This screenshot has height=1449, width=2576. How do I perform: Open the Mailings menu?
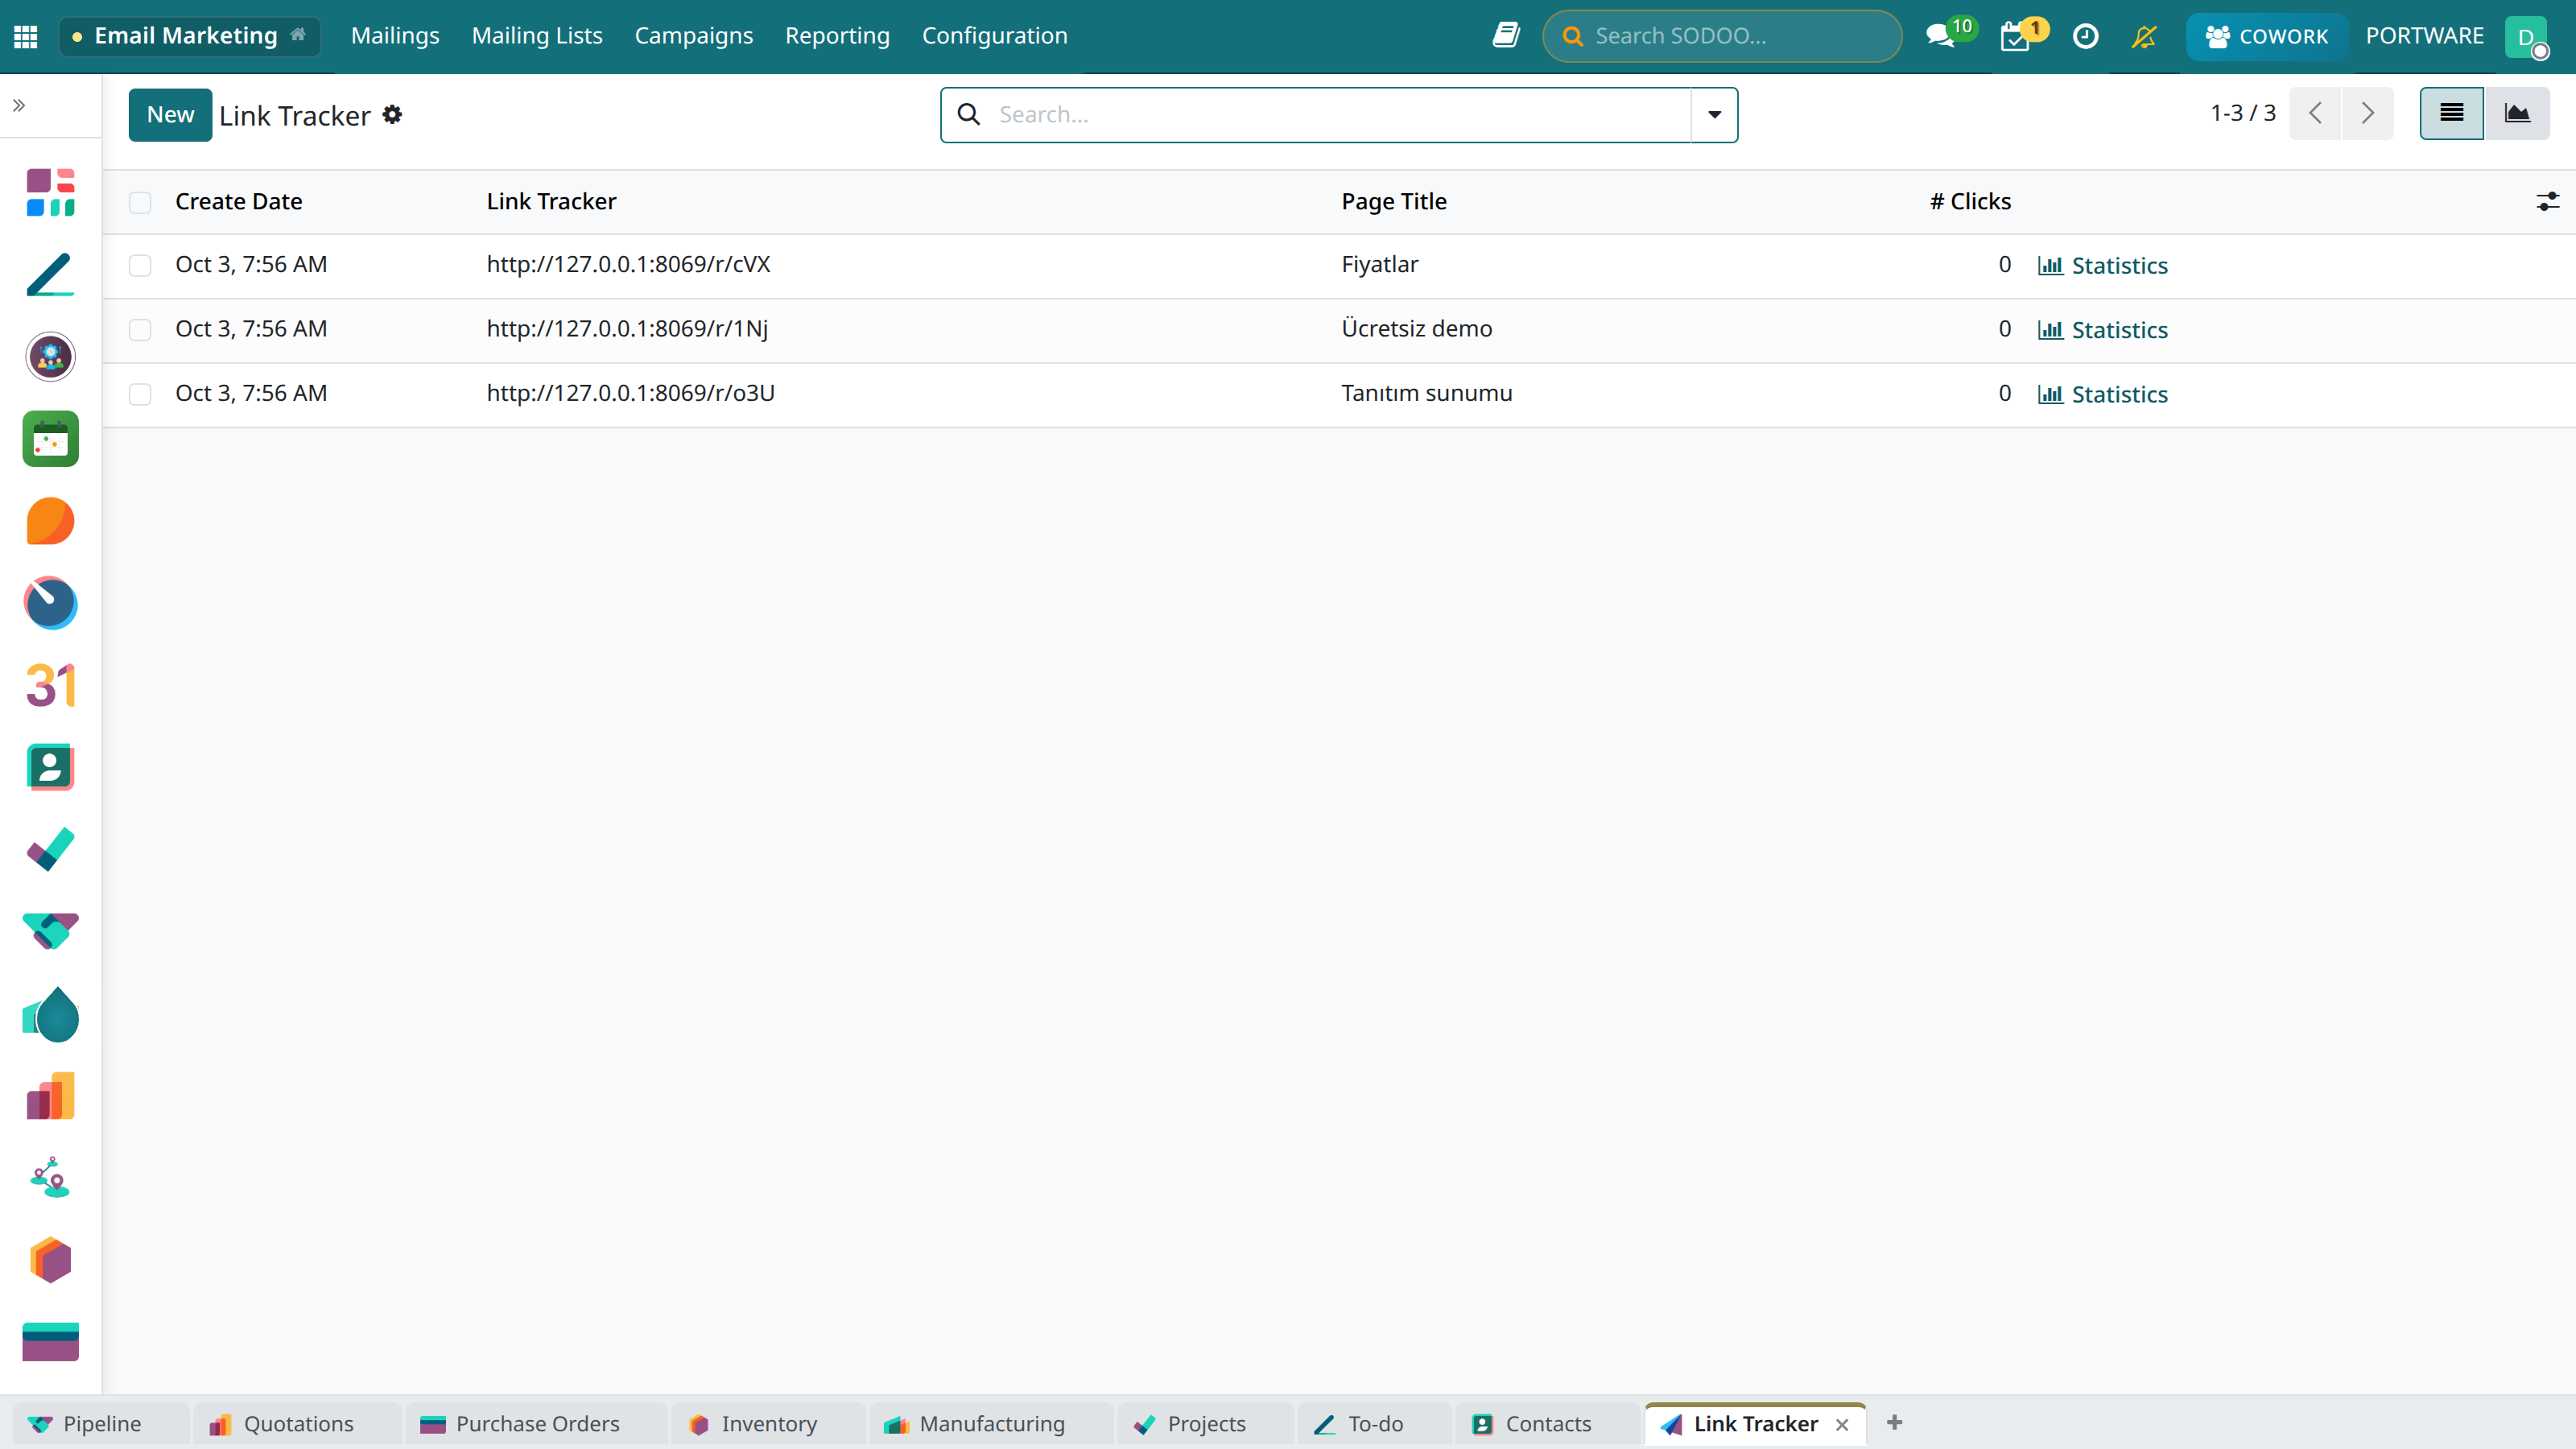click(x=395, y=36)
